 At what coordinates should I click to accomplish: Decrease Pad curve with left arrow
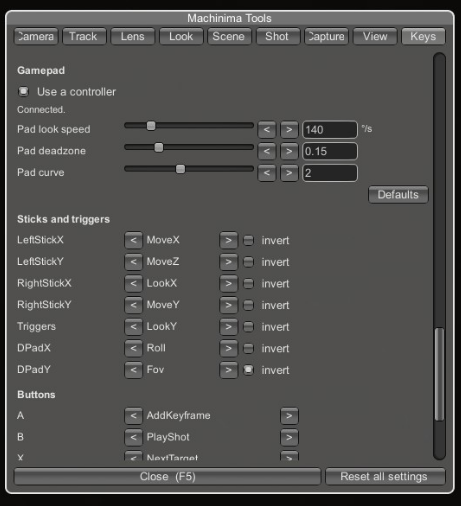(267, 173)
